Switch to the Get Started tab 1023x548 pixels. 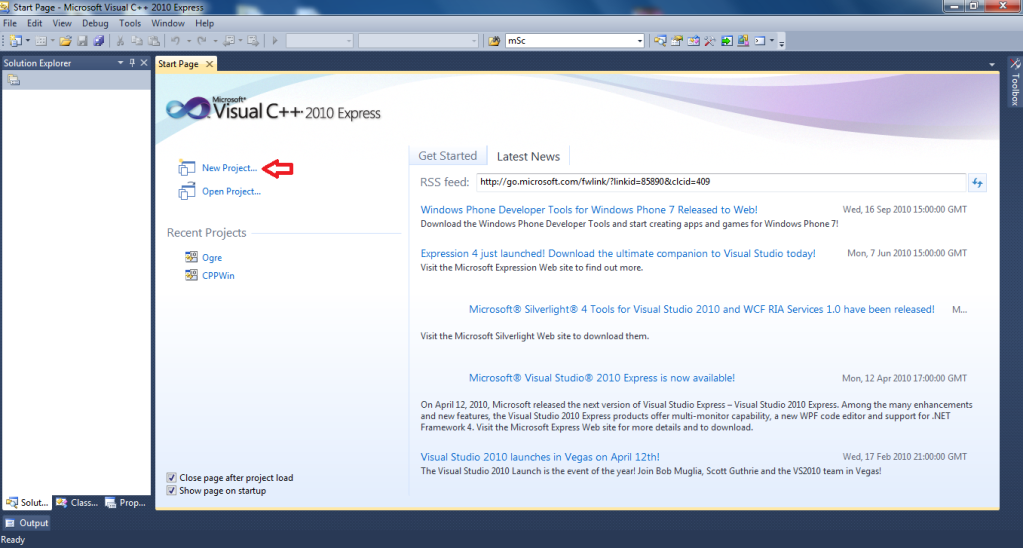(447, 156)
